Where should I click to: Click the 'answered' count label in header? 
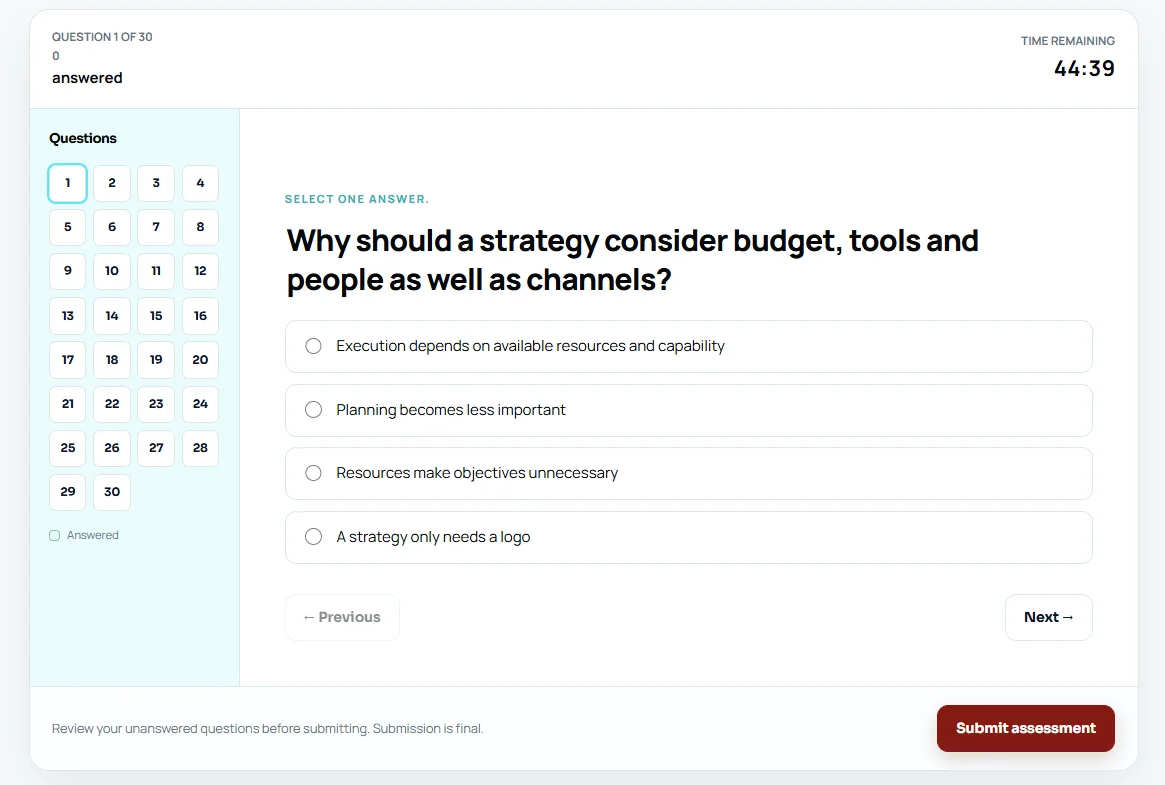(x=87, y=78)
